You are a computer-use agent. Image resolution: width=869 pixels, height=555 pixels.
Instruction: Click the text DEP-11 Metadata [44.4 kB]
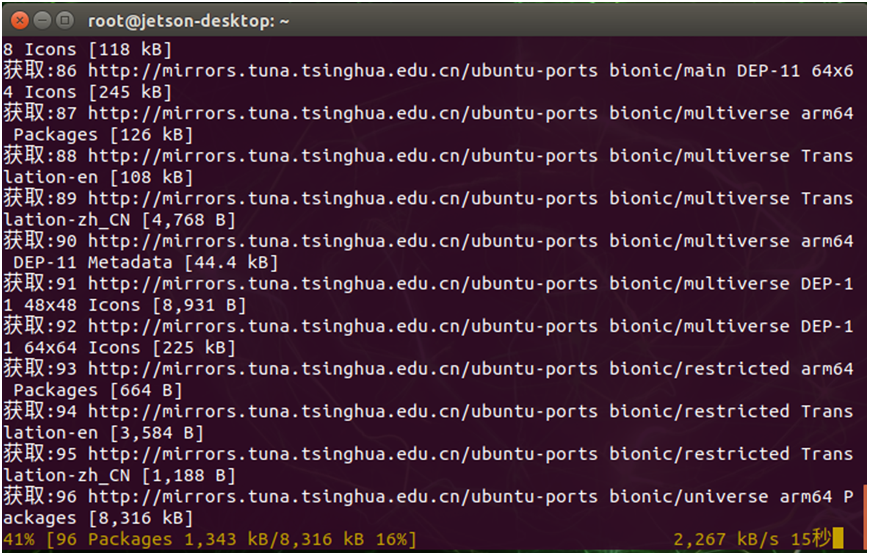(146, 262)
